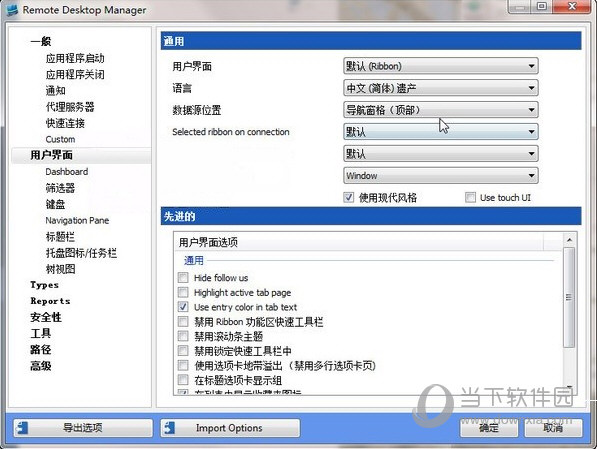Open the 数据源位置 dropdown
This screenshot has height=449, width=597.
(441, 110)
